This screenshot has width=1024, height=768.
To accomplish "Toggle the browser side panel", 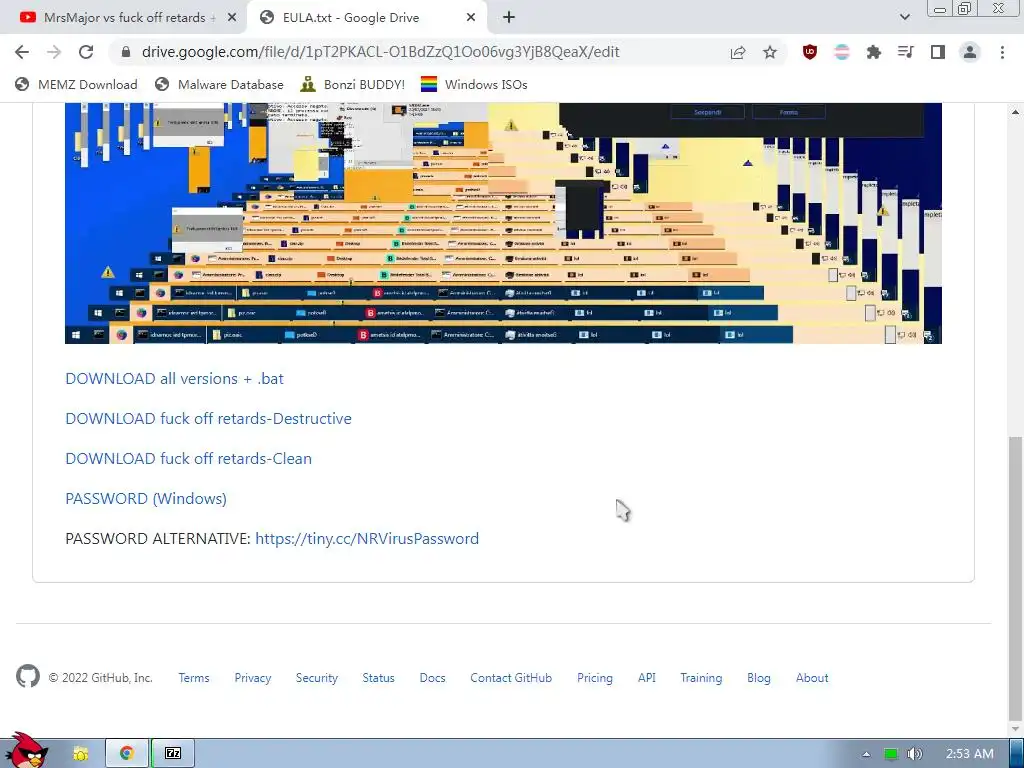I will [x=938, y=52].
